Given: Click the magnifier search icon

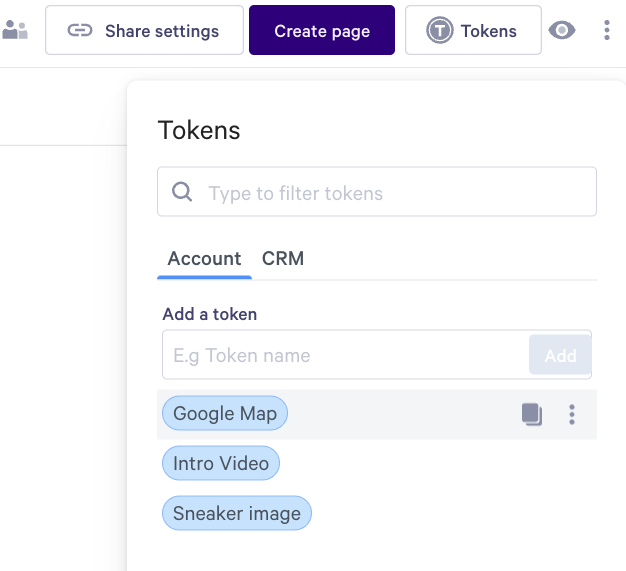Looking at the screenshot, I should coord(182,192).
